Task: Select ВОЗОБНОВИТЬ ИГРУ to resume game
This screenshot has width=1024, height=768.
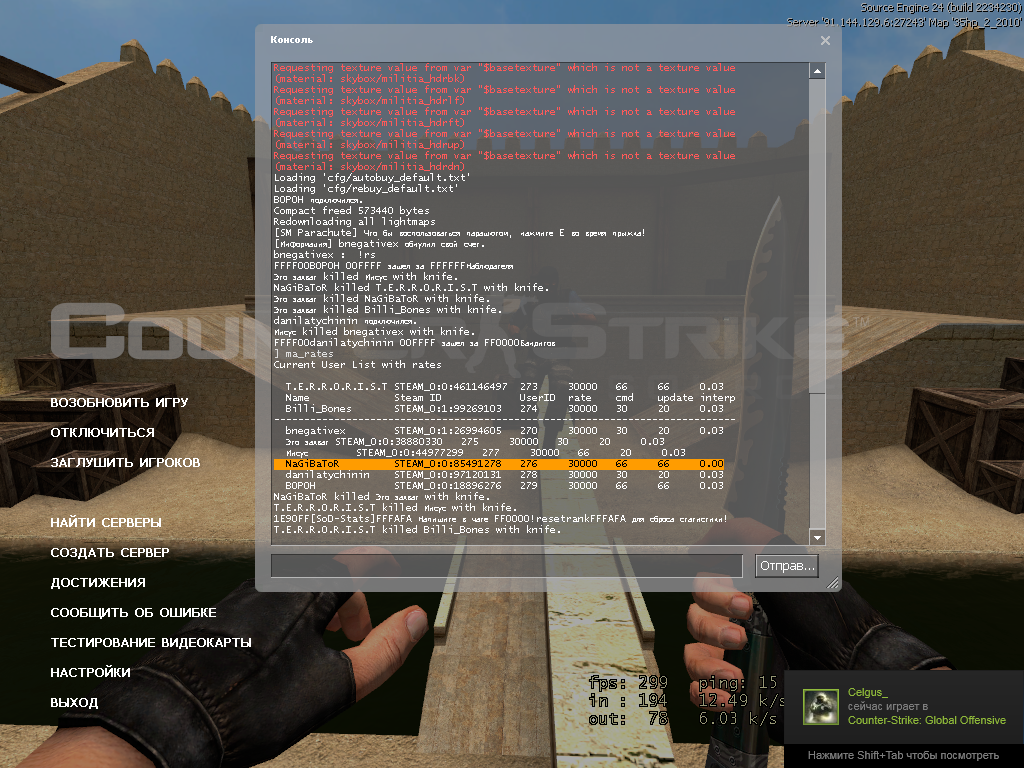Action: click(x=120, y=402)
